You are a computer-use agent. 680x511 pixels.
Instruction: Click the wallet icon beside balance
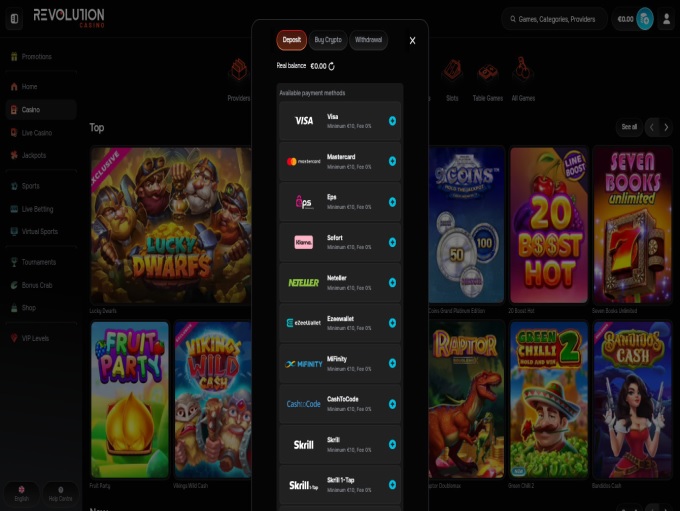(645, 19)
